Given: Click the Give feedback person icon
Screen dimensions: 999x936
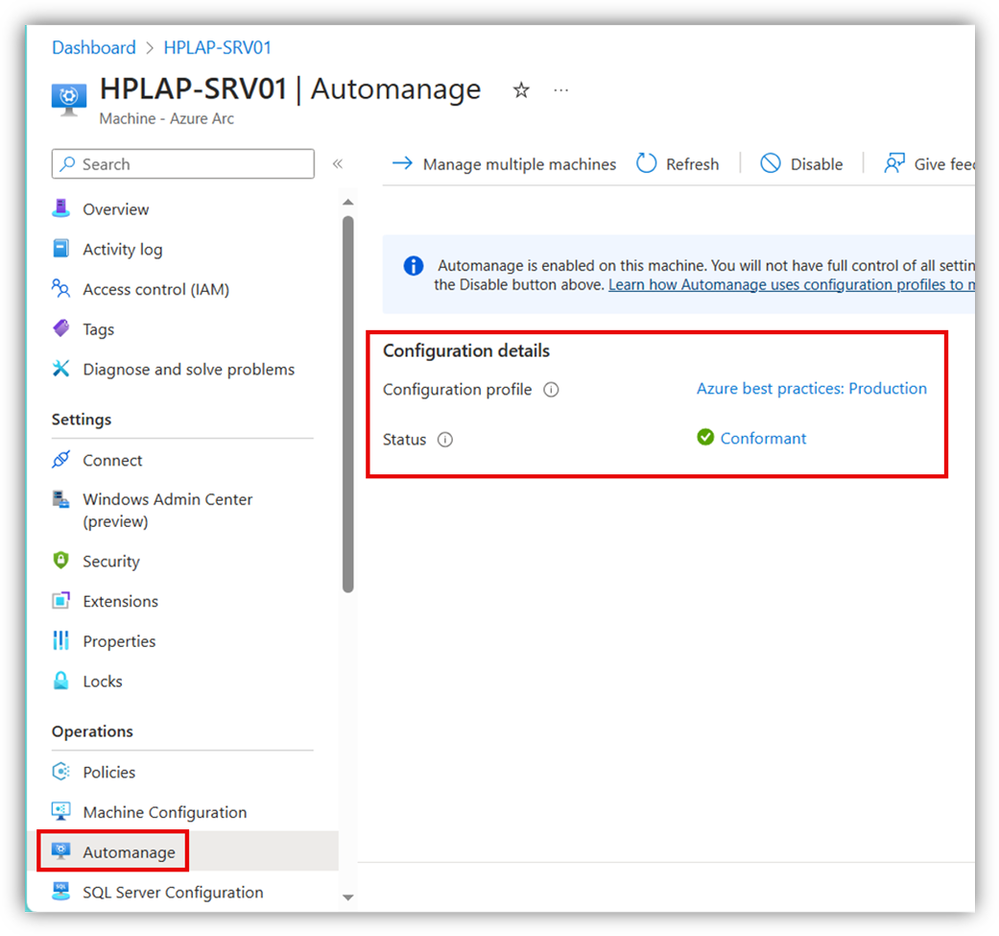Looking at the screenshot, I should tap(894, 163).
